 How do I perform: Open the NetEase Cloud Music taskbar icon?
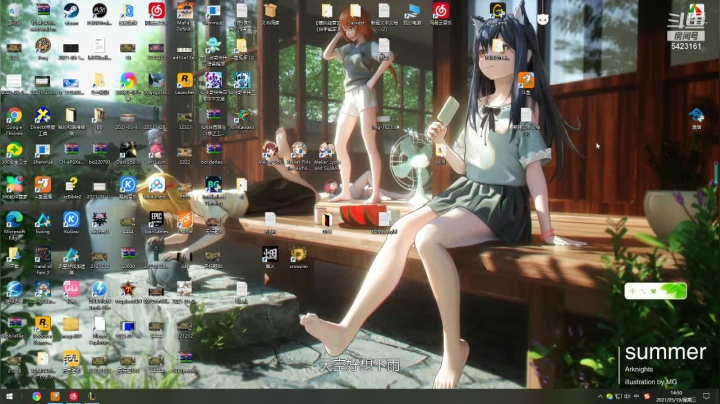pyautogui.click(x=74, y=396)
